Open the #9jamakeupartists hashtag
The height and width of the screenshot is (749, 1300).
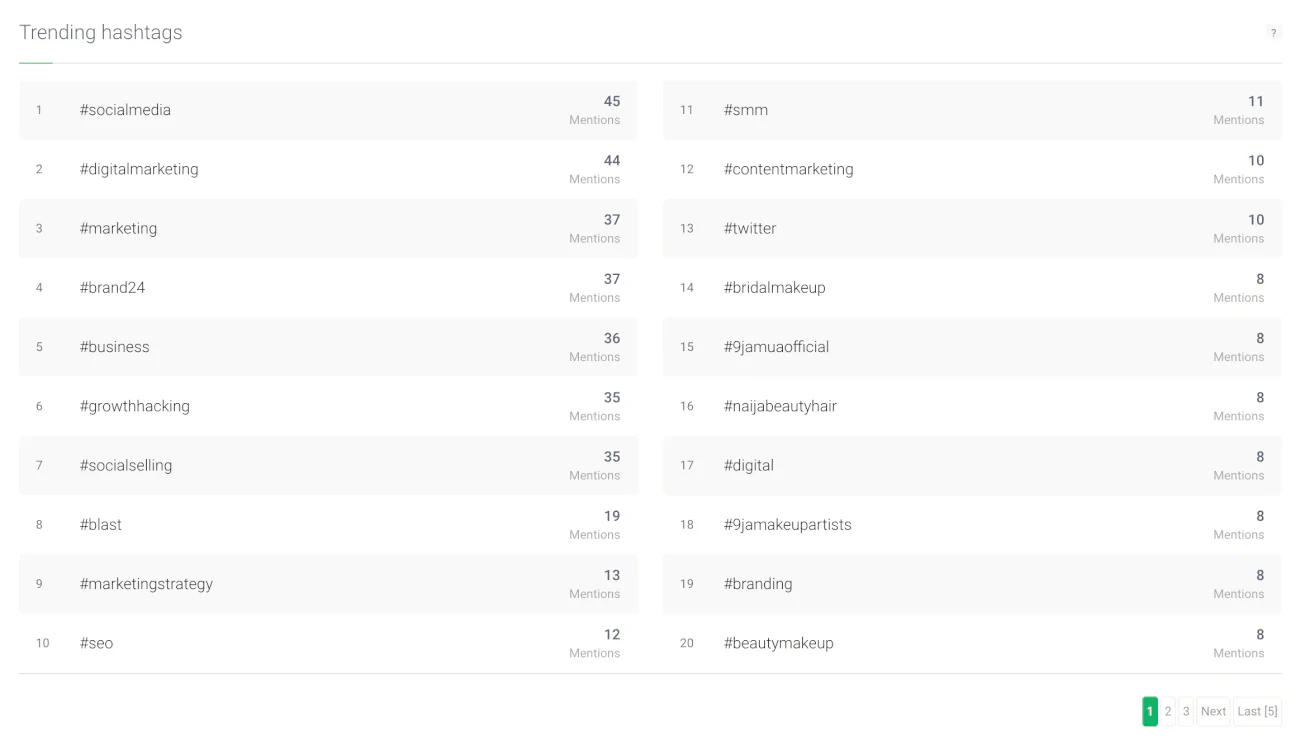(x=787, y=525)
